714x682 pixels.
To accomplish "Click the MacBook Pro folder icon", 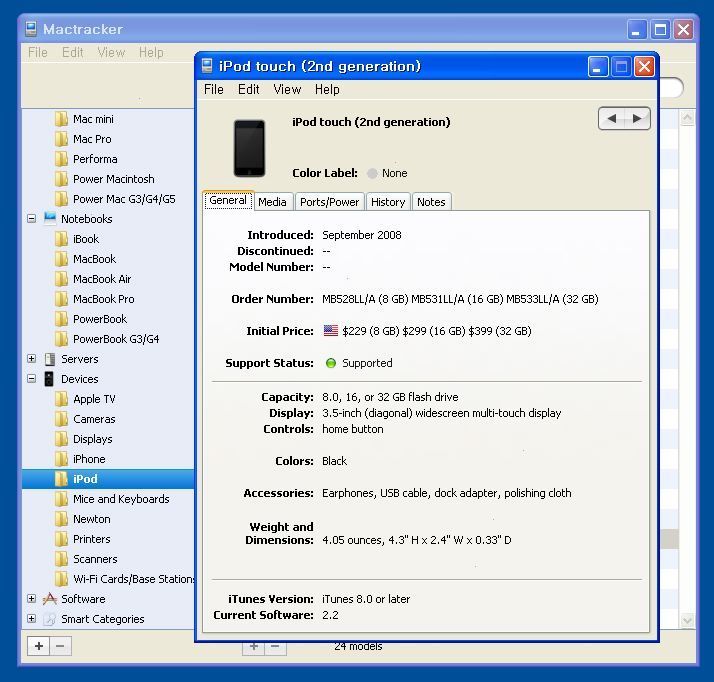I will click(x=61, y=299).
